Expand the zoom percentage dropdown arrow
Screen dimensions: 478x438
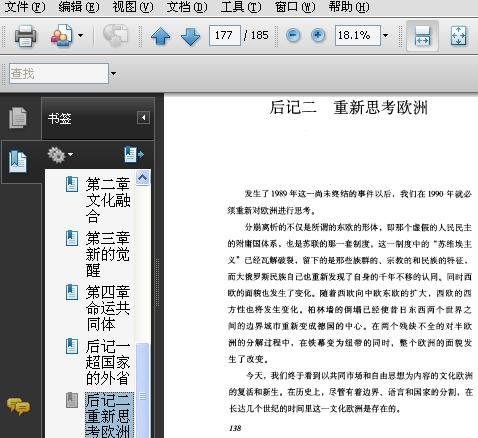(386, 35)
